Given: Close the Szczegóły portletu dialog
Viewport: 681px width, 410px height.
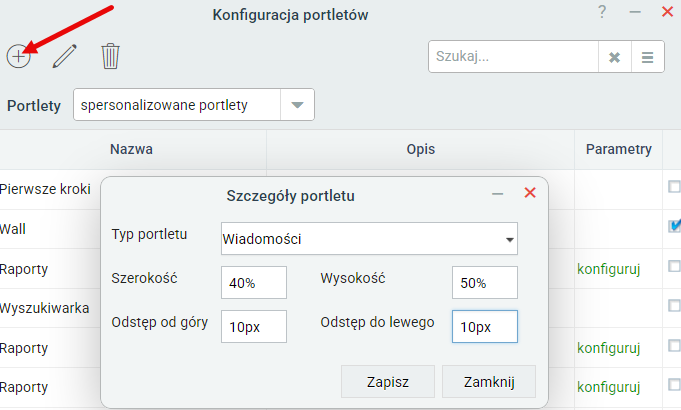Looking at the screenshot, I should tap(530, 192).
